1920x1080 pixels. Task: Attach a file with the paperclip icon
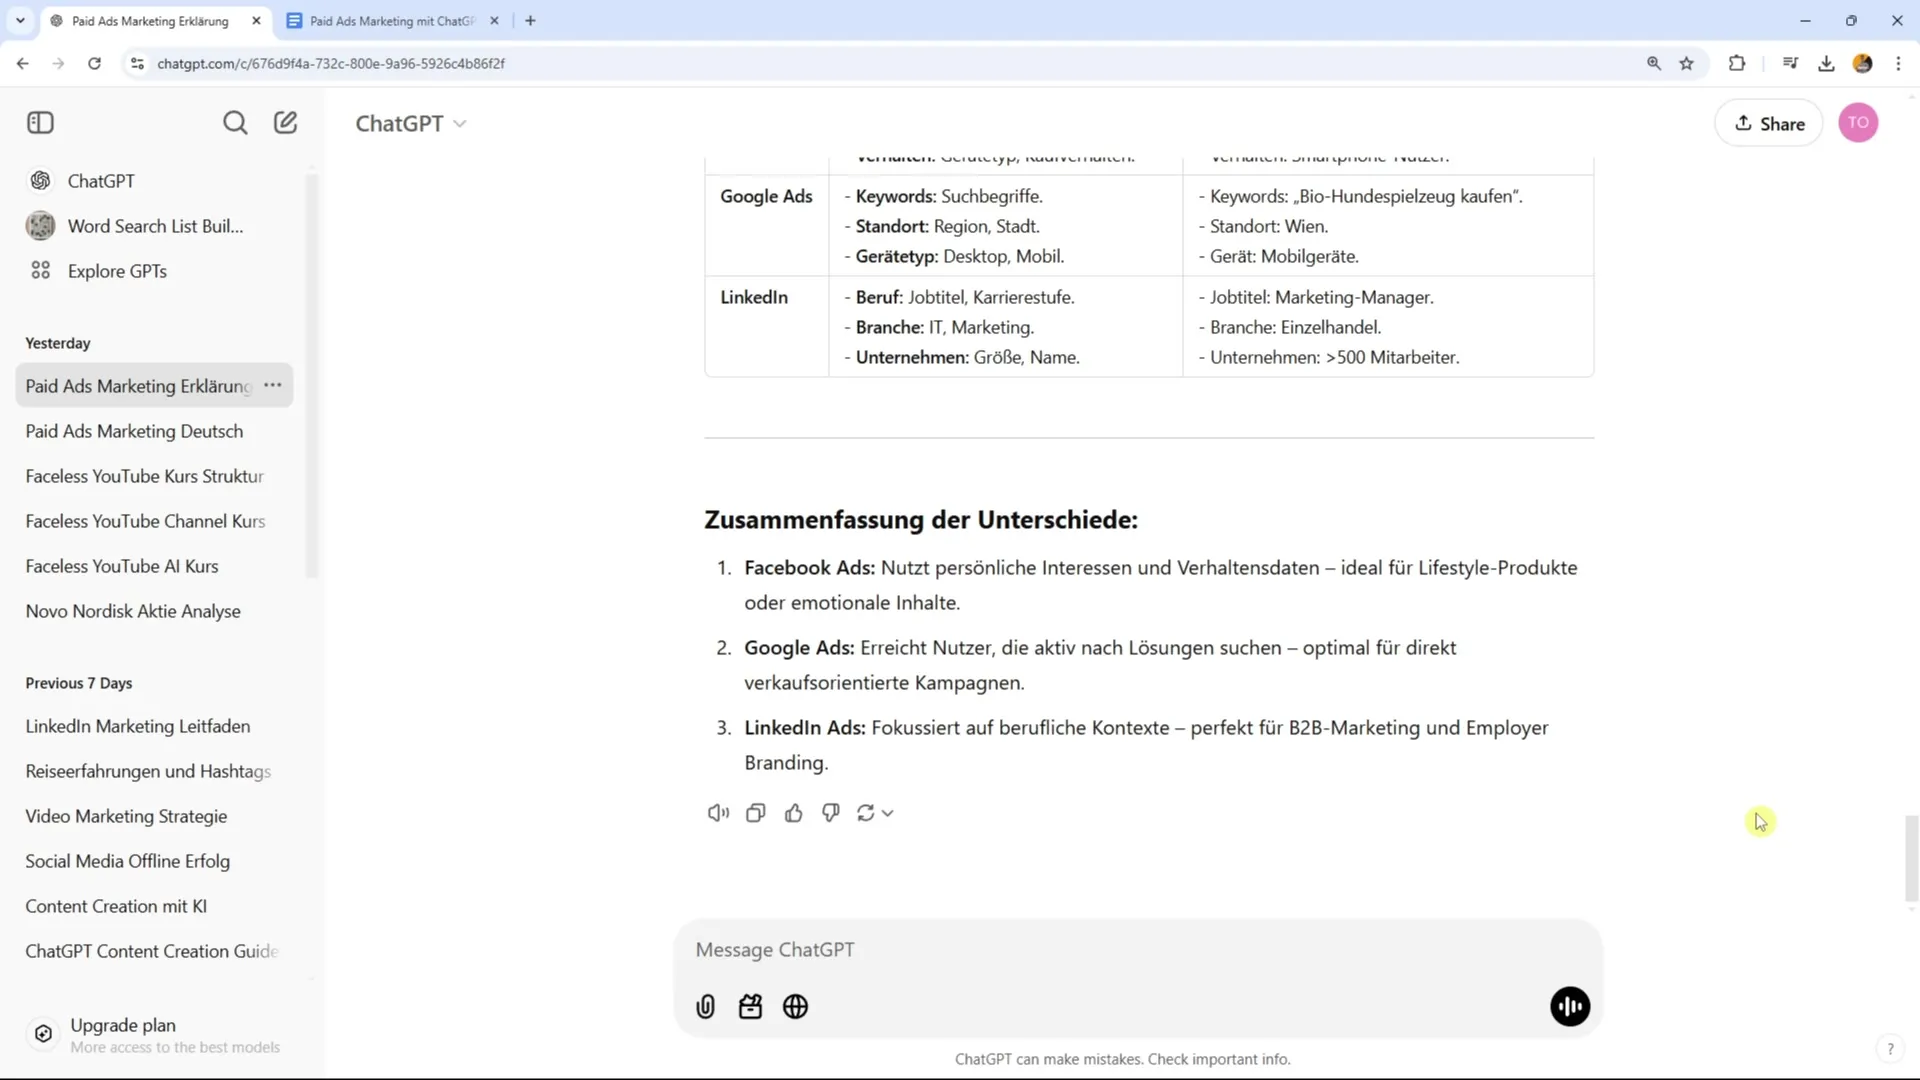(706, 1007)
